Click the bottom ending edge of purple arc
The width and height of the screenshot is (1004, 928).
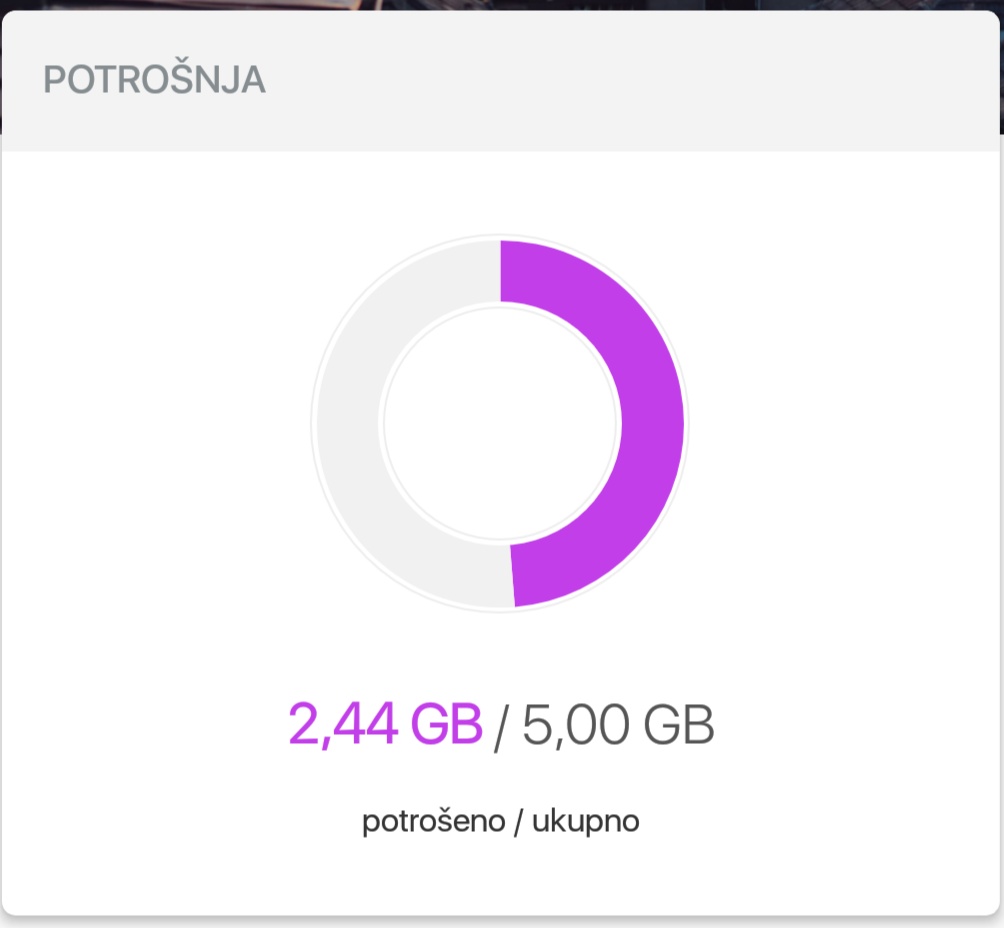[x=512, y=575]
